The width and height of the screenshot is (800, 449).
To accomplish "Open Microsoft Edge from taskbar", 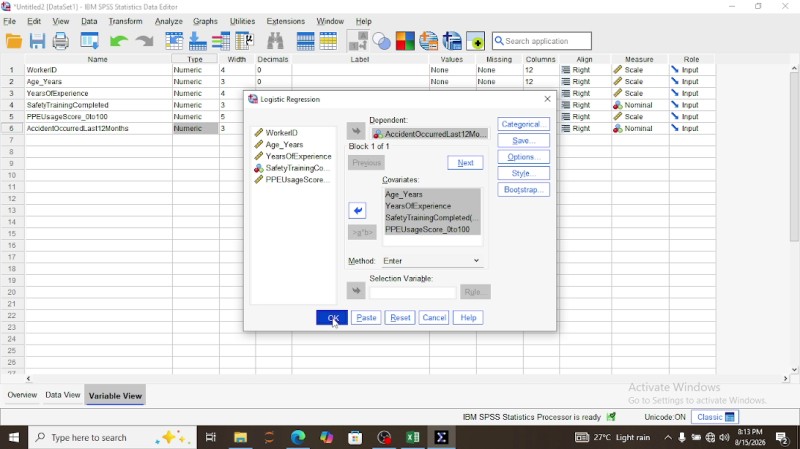I will point(298,437).
